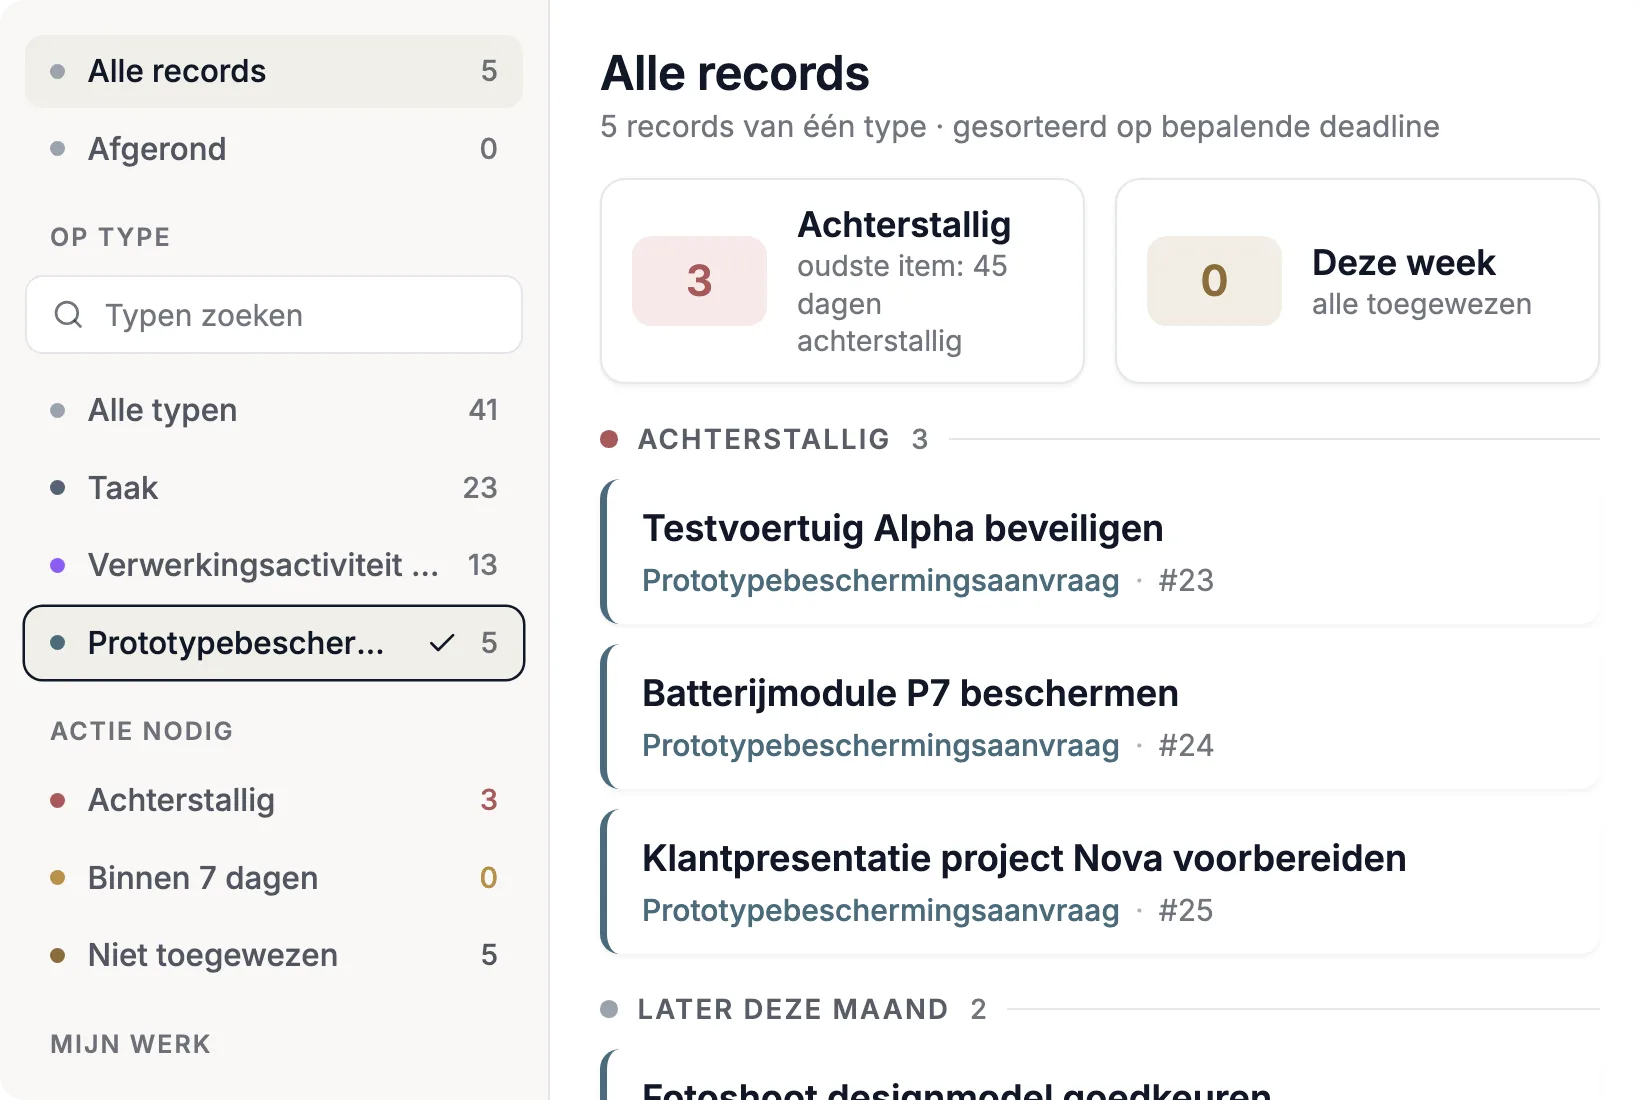
Task: Click the purple dot beside Verwerkingsactiviteit
Action: coord(58,565)
